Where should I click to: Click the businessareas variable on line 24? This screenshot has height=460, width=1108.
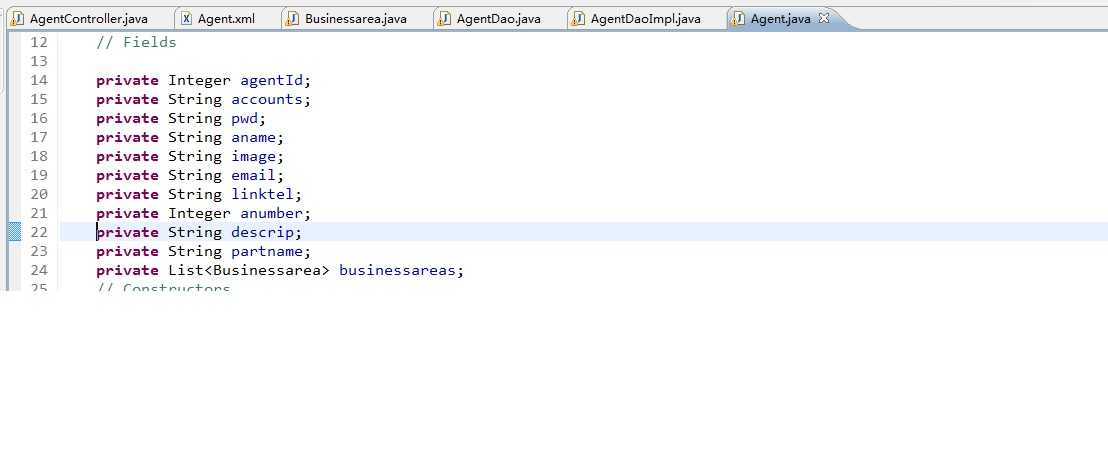pyautogui.click(x=399, y=270)
